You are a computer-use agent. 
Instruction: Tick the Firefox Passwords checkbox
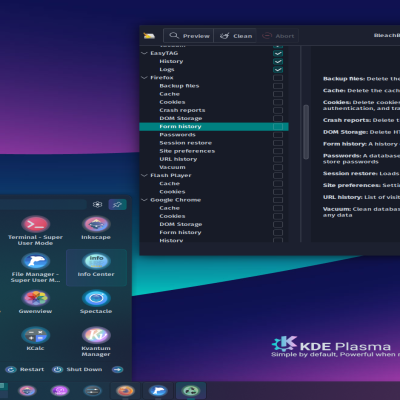click(x=278, y=135)
